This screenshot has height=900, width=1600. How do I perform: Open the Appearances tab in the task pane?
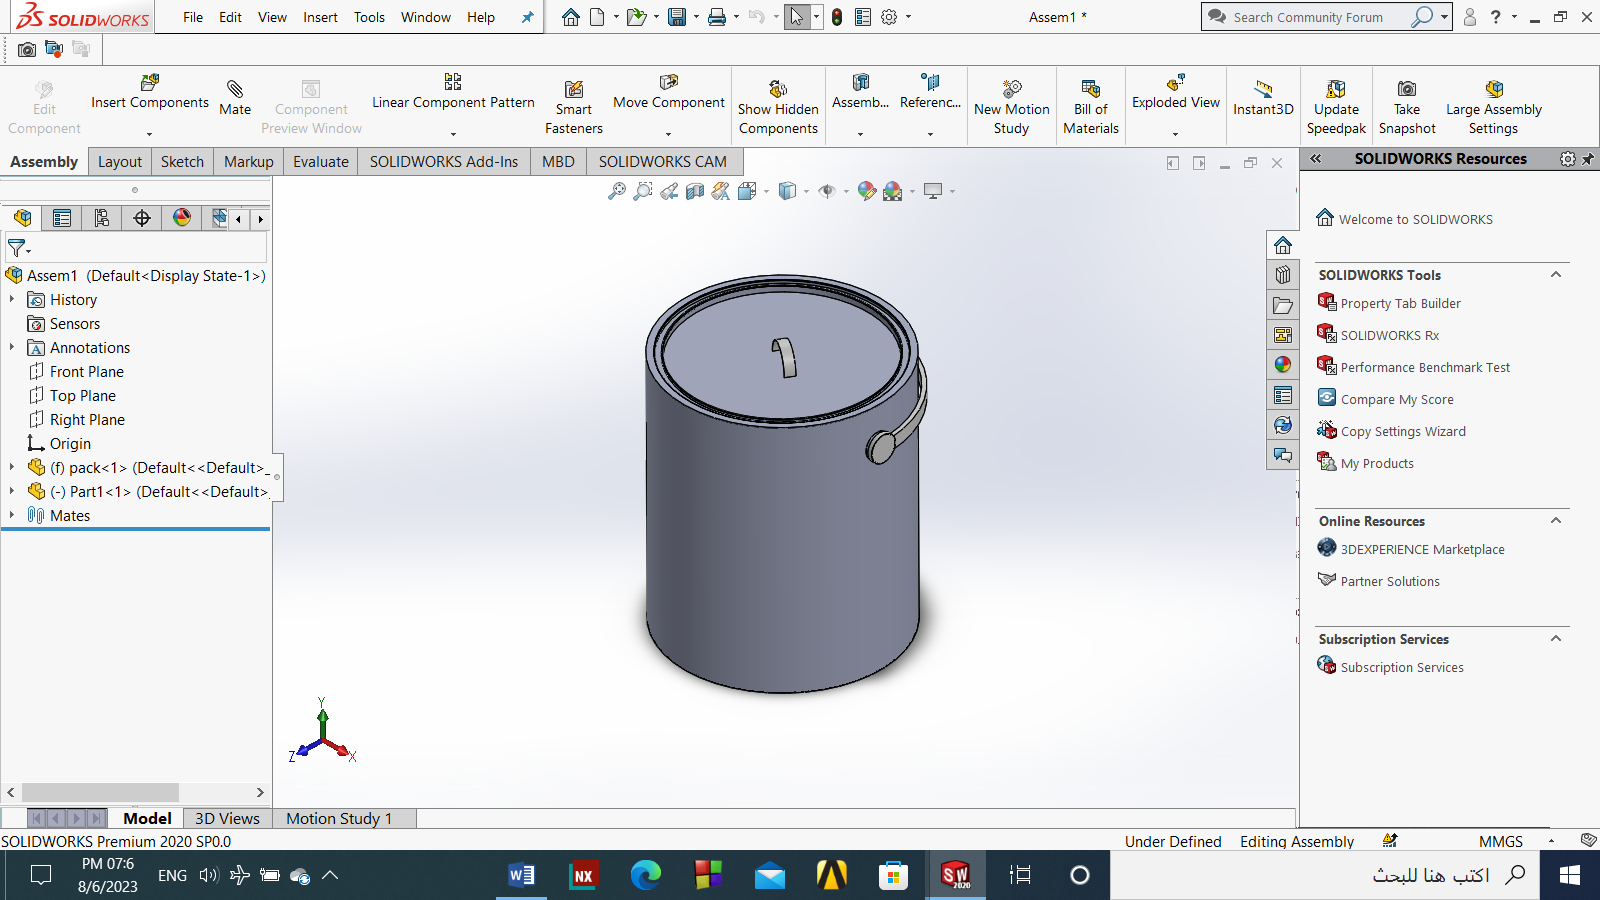pos(1283,365)
